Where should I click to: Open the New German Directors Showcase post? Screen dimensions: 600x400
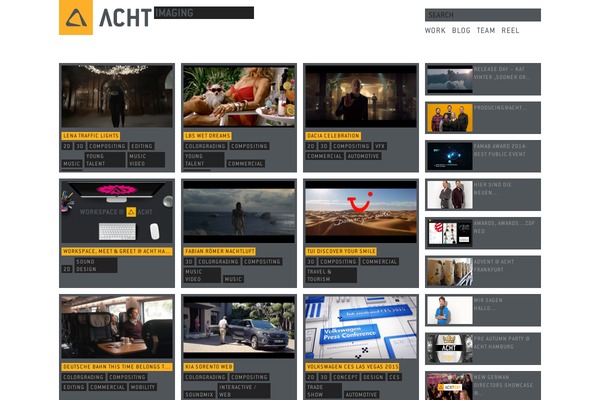(x=483, y=385)
